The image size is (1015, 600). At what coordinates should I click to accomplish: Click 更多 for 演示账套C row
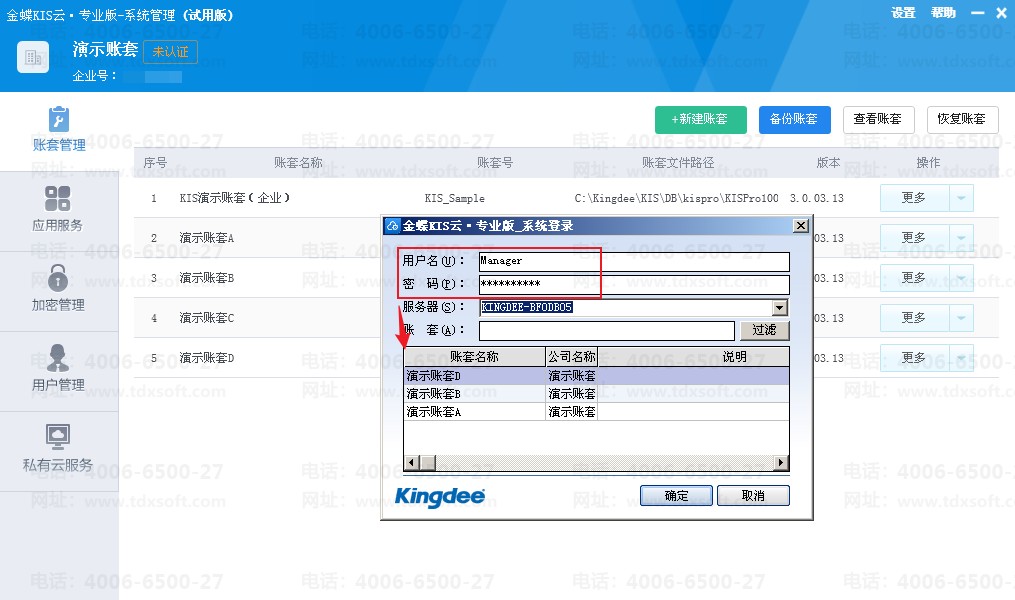click(x=914, y=318)
